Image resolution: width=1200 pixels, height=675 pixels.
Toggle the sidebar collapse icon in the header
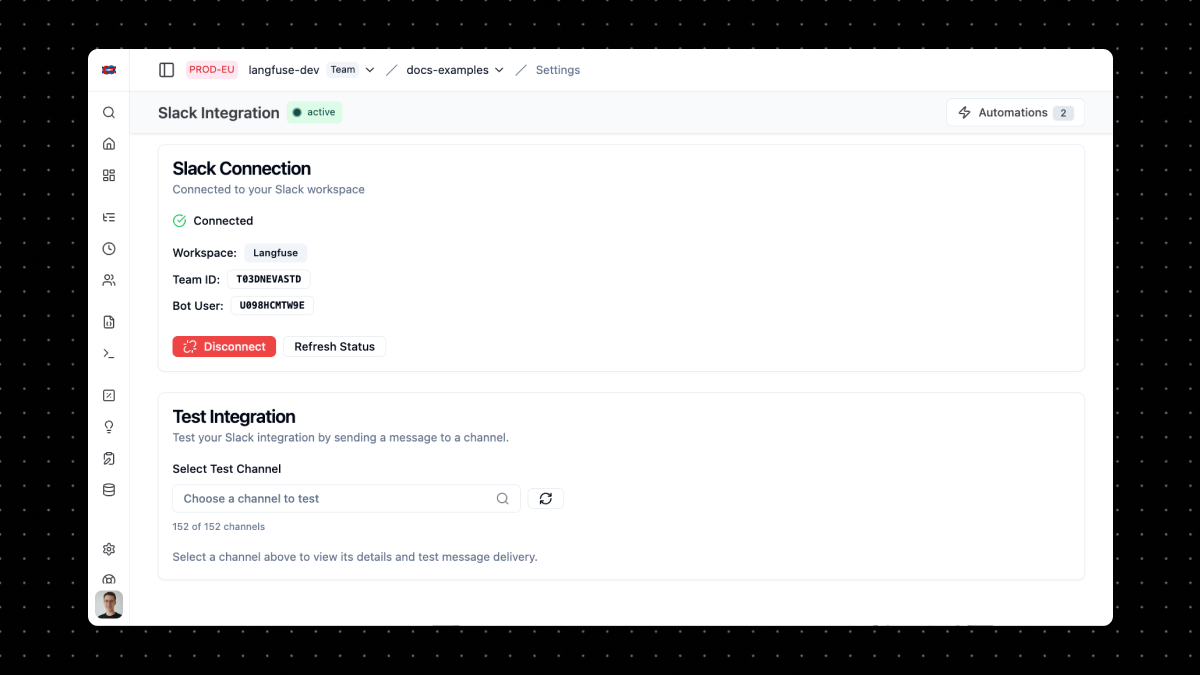point(166,69)
